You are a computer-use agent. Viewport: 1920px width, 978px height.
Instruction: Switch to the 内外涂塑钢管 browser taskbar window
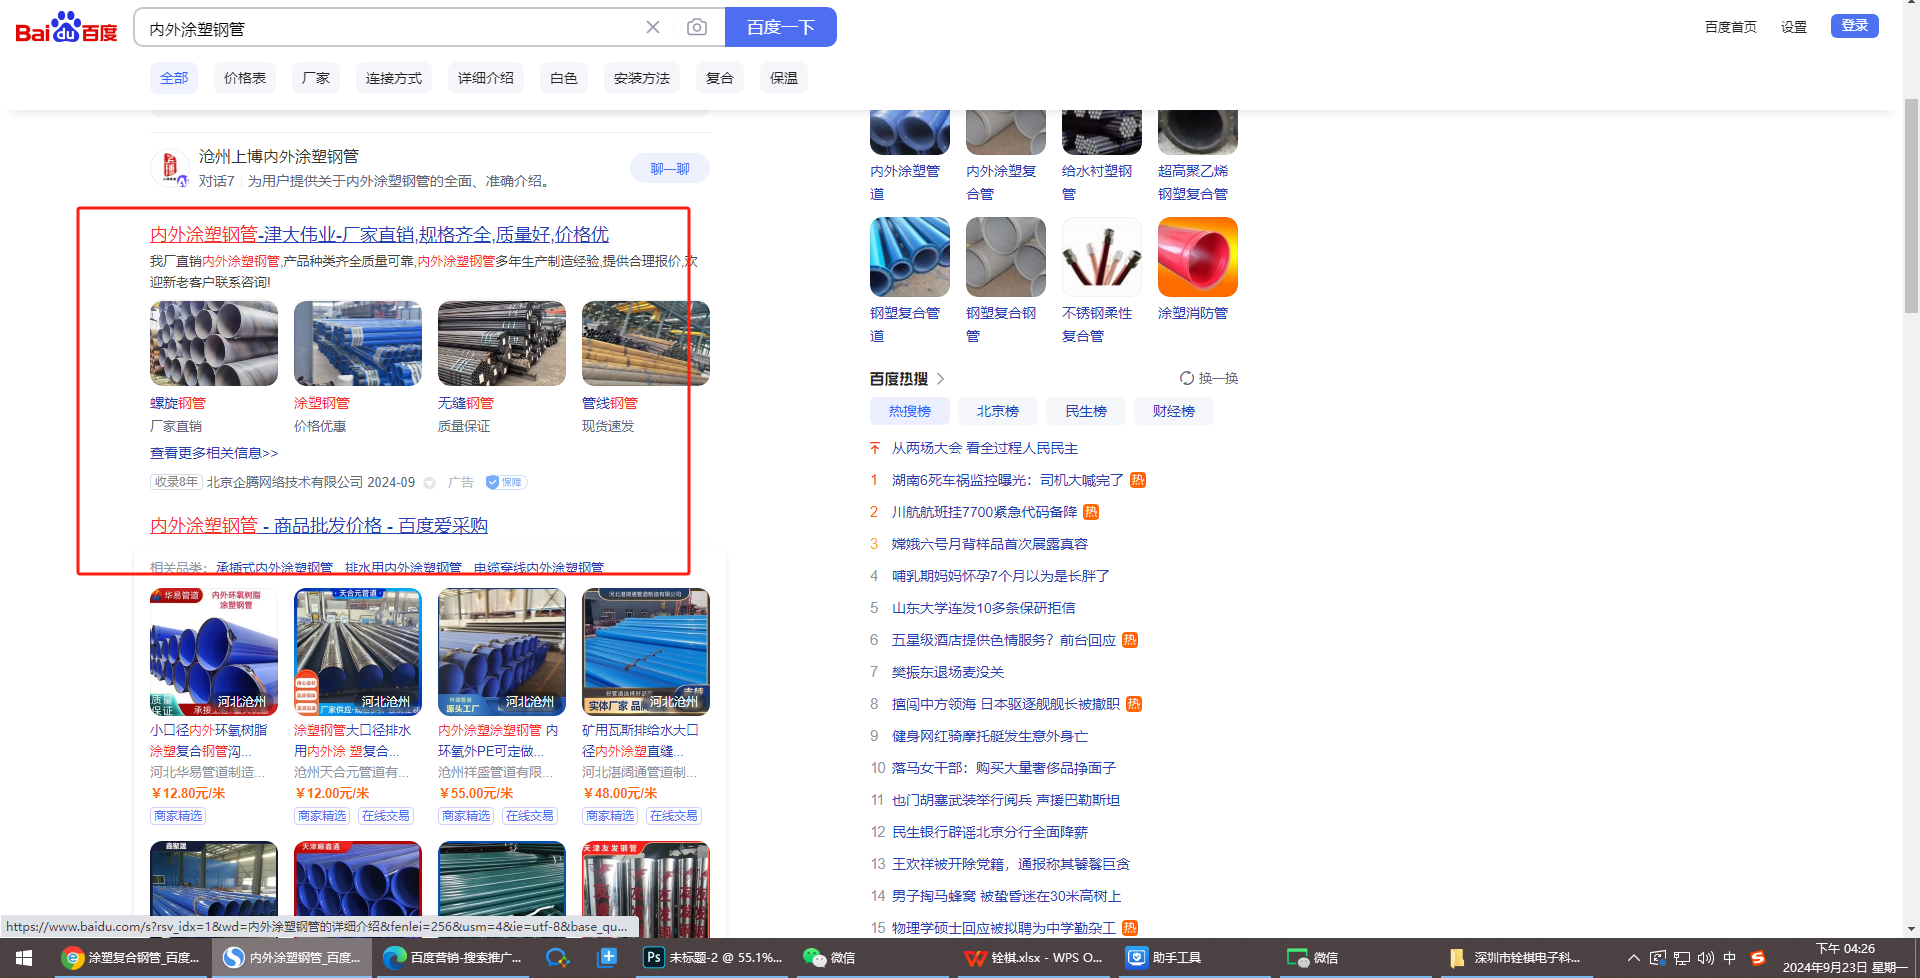(292, 958)
